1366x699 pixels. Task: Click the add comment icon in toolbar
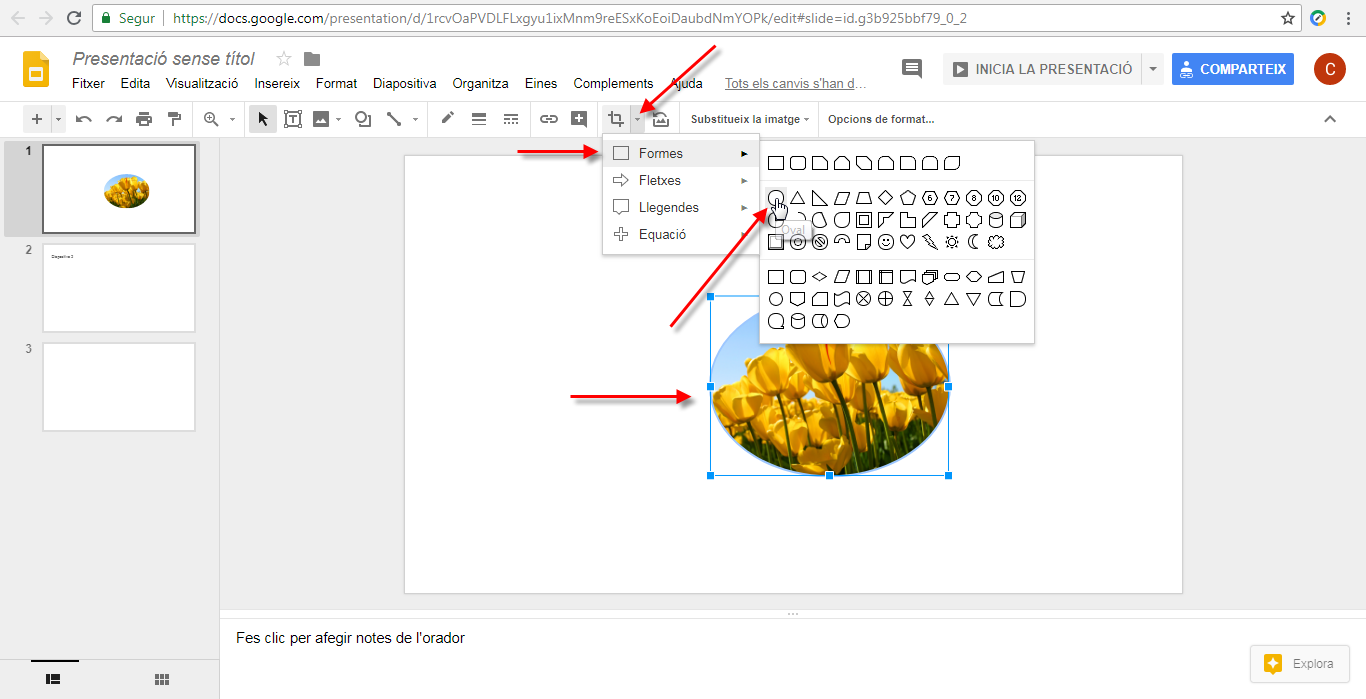coord(579,119)
